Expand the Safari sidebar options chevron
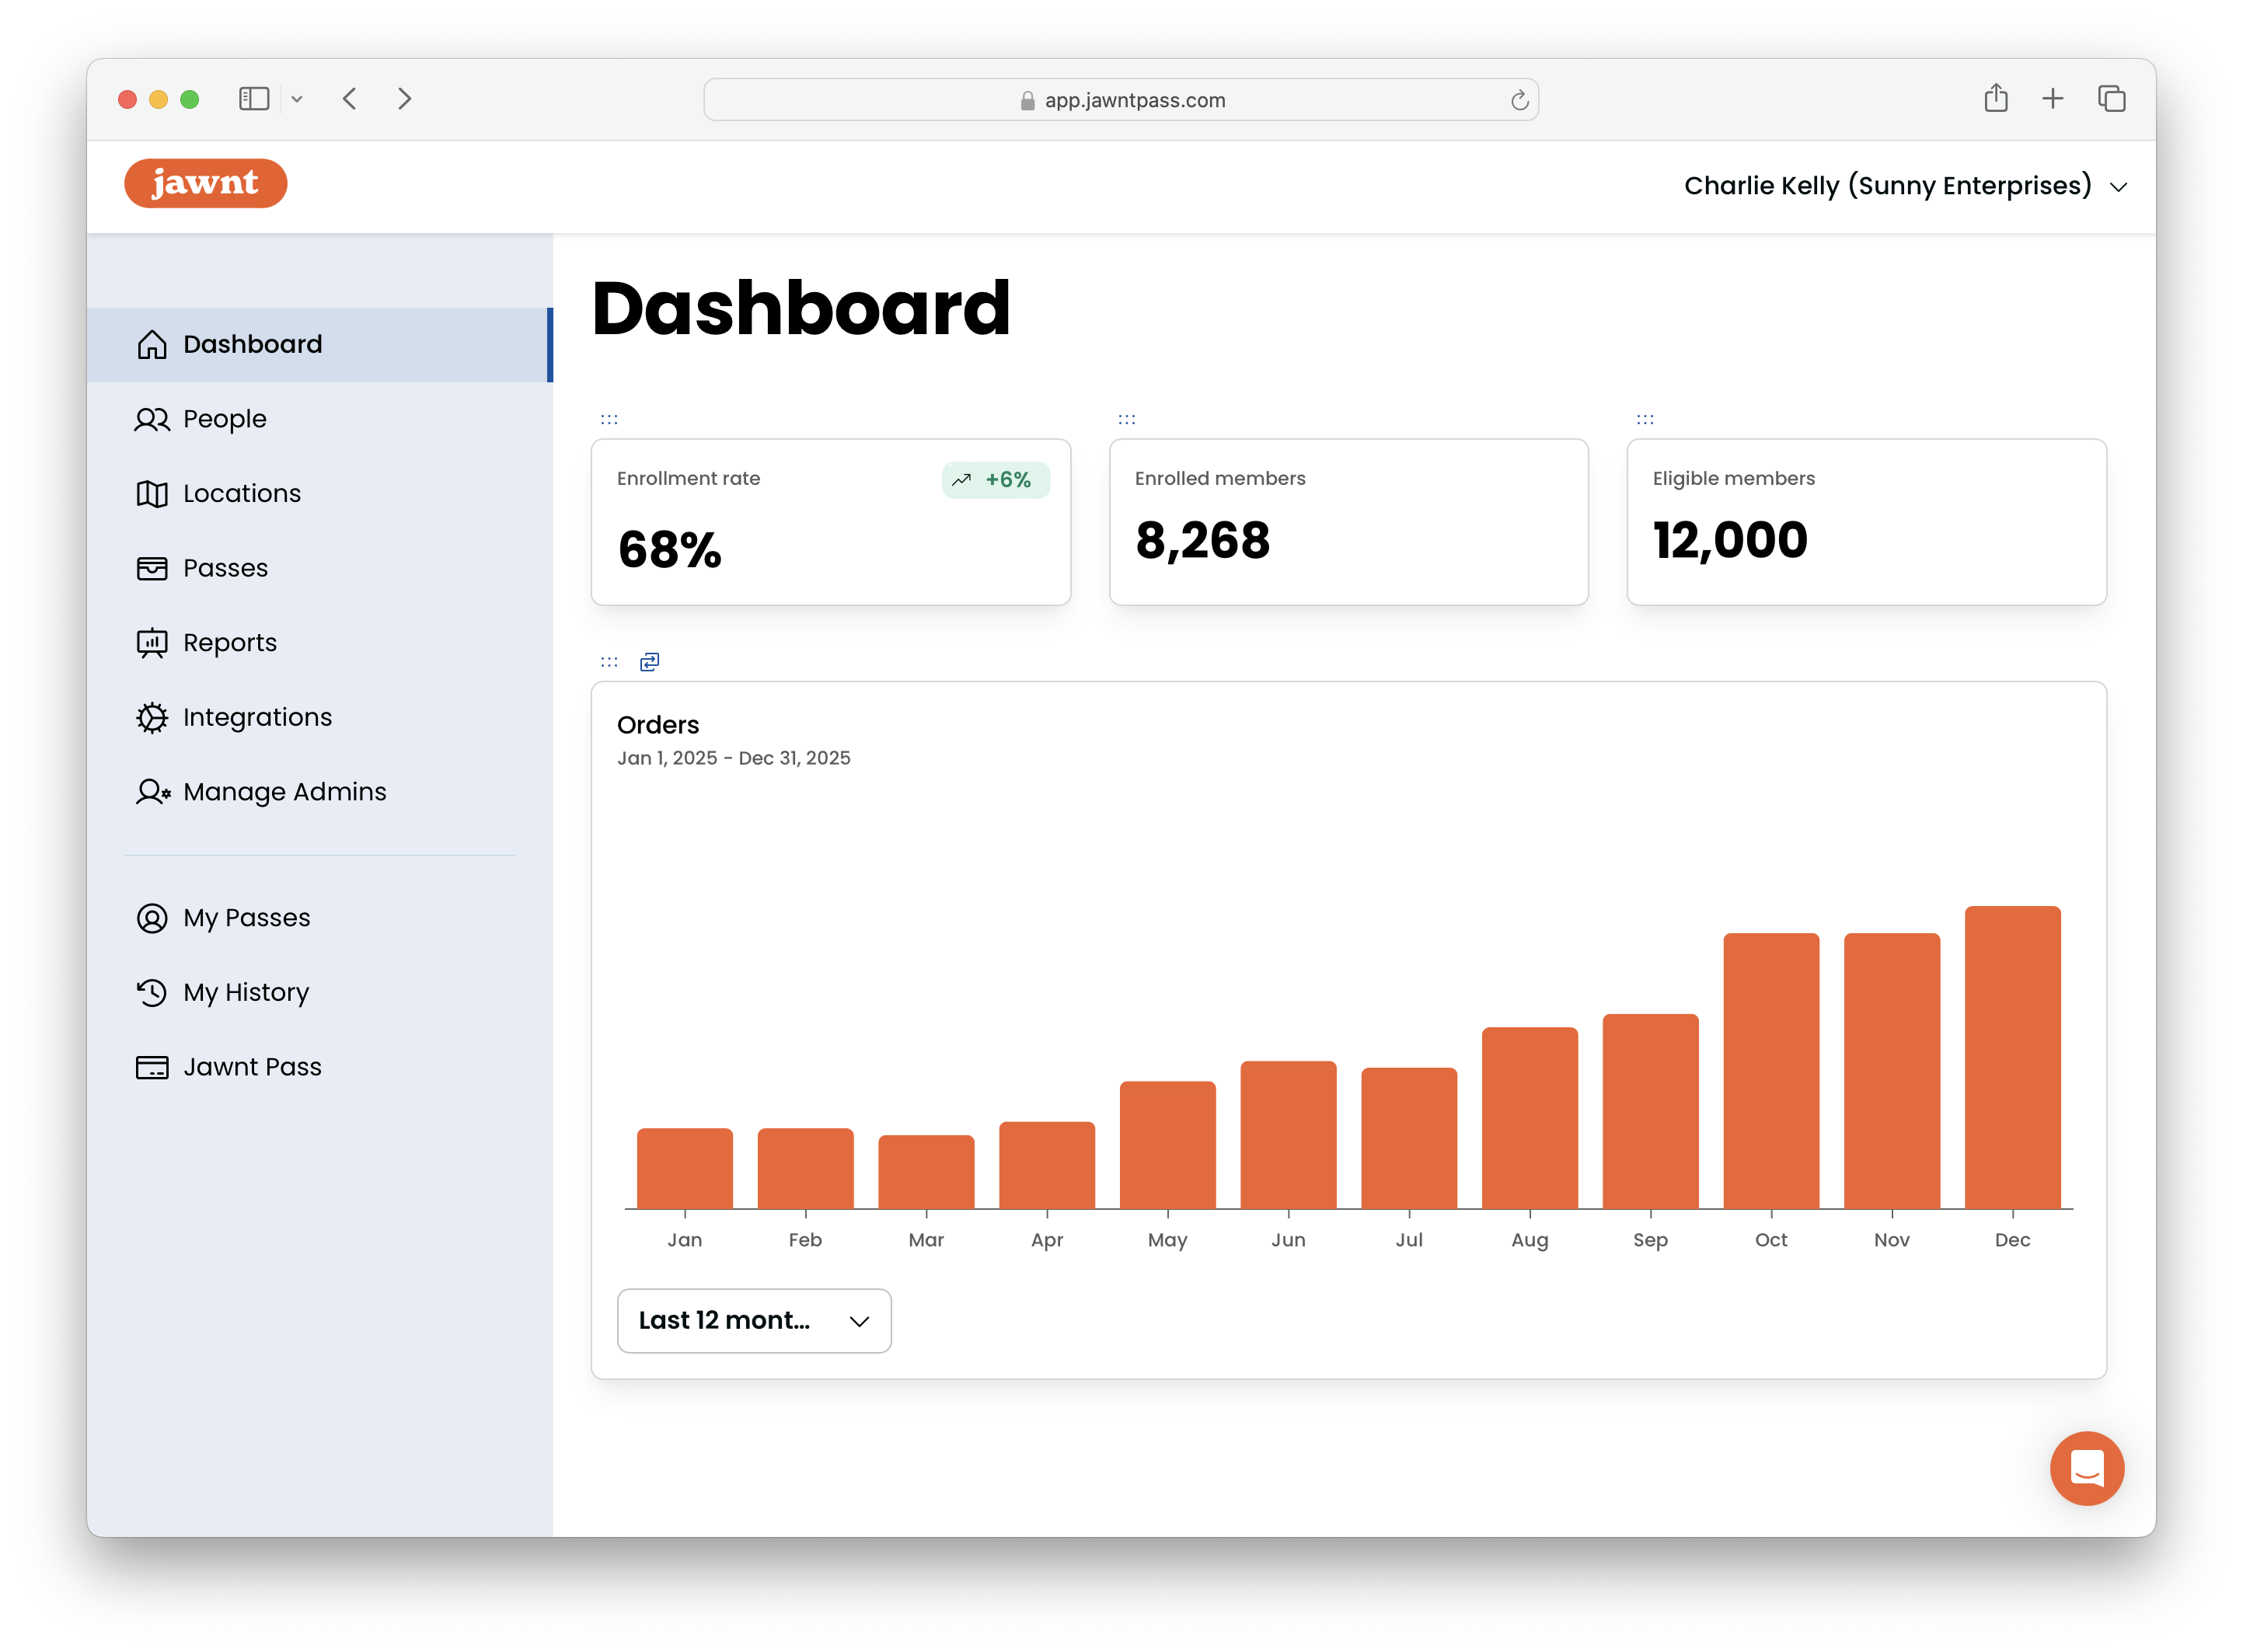The width and height of the screenshot is (2243, 1652). click(297, 98)
